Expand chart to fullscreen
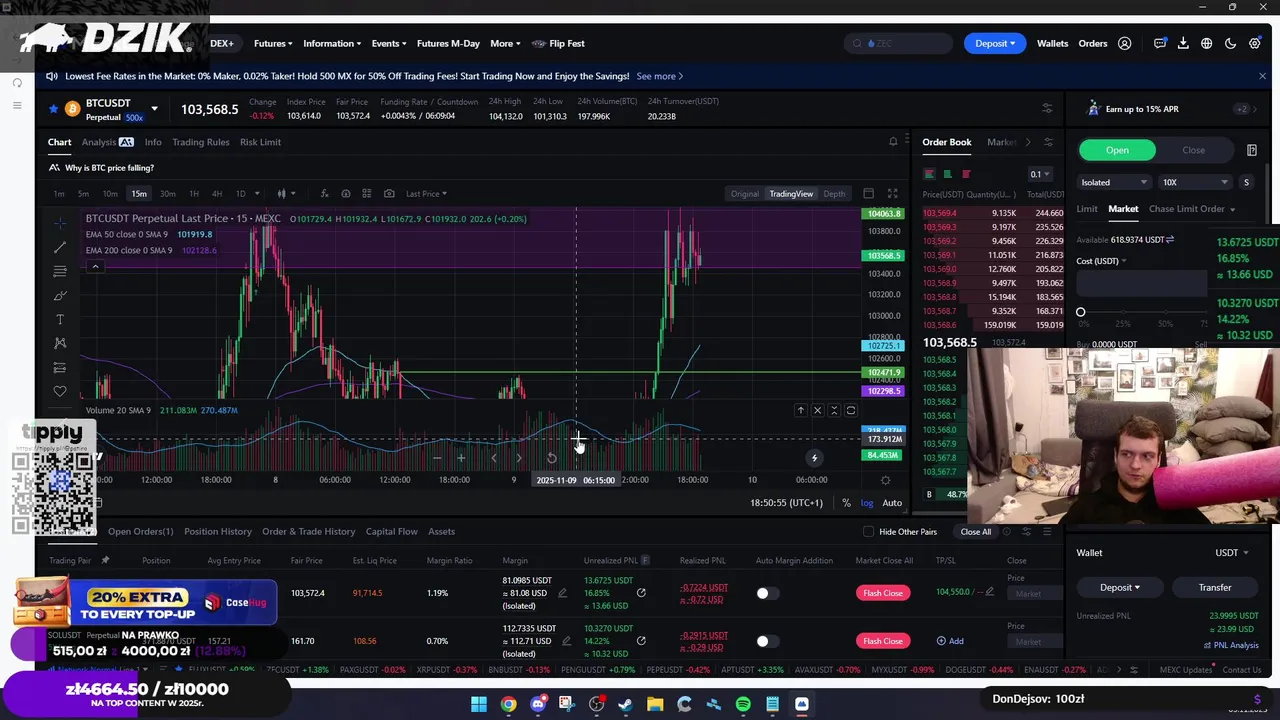Viewport: 1280px width, 720px height. (x=892, y=194)
